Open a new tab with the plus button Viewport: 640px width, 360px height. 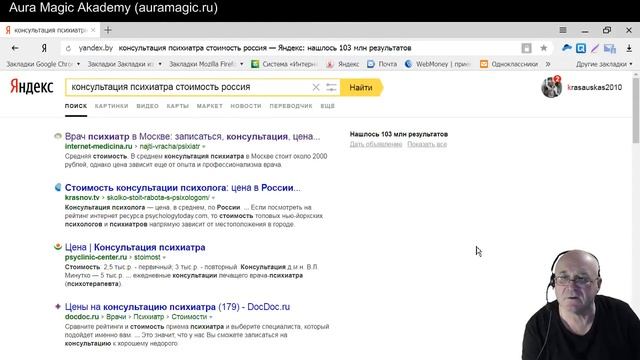[x=108, y=30]
